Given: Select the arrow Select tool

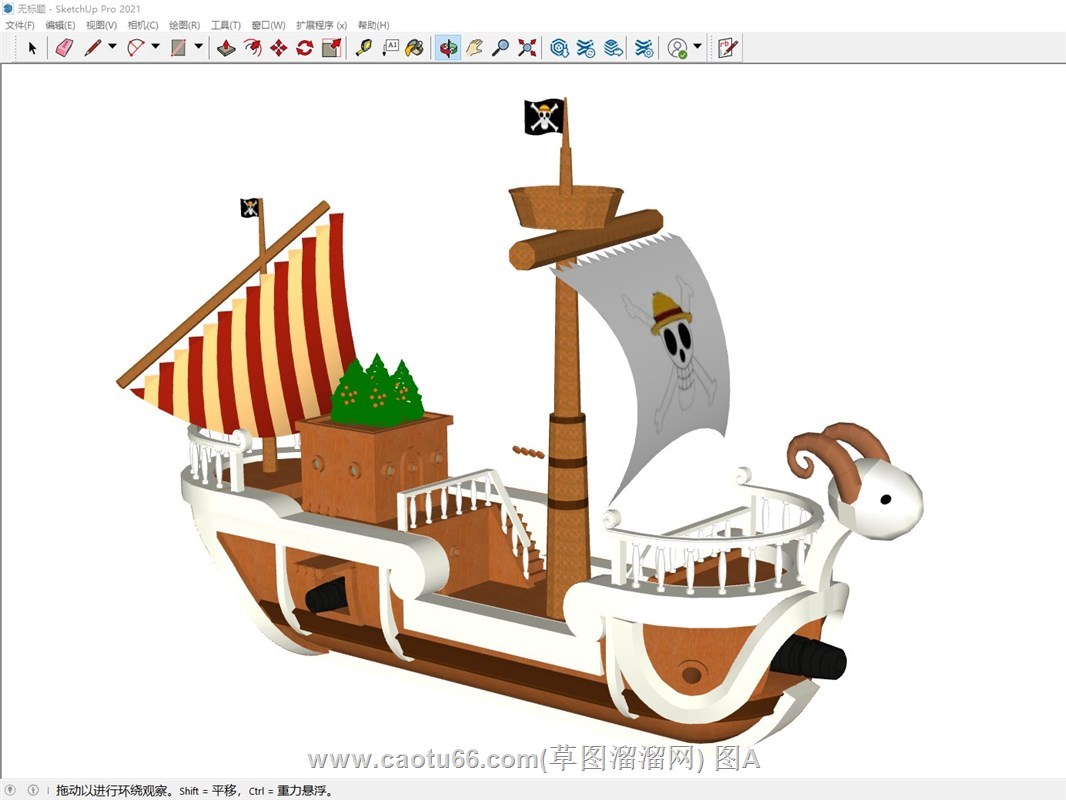Looking at the screenshot, I should [32, 48].
